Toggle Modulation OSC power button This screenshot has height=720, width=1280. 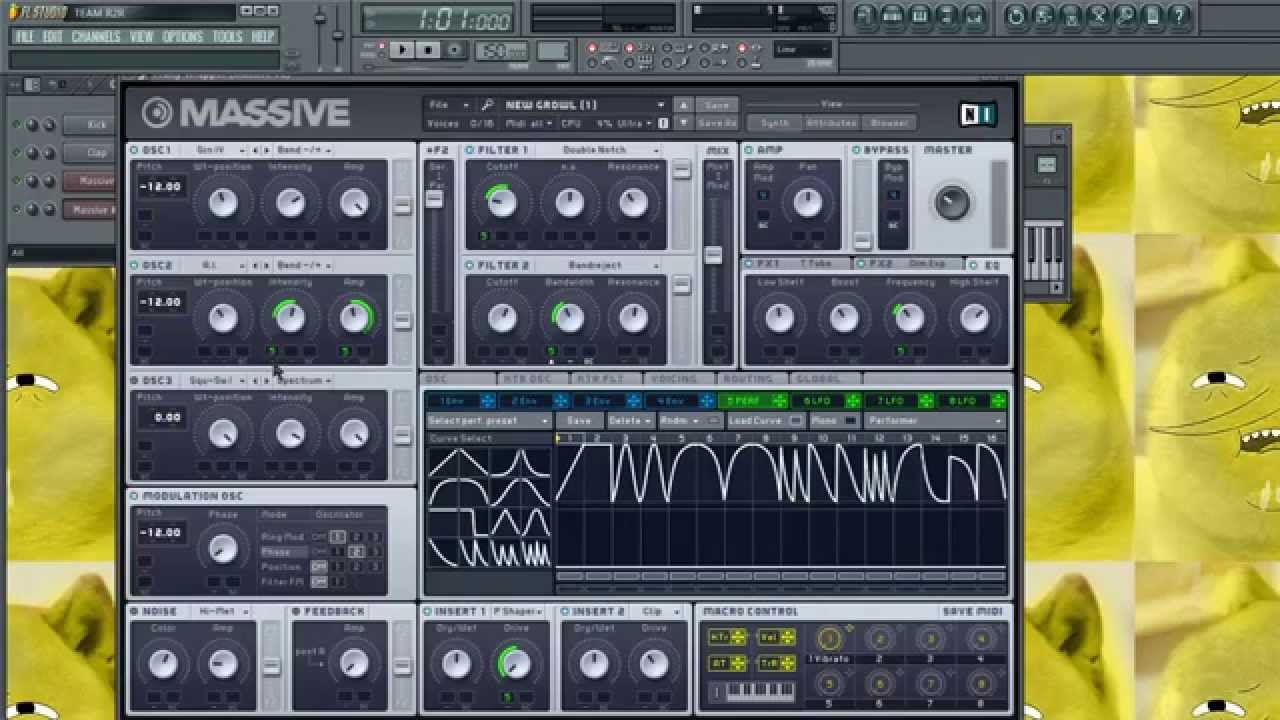(x=134, y=496)
